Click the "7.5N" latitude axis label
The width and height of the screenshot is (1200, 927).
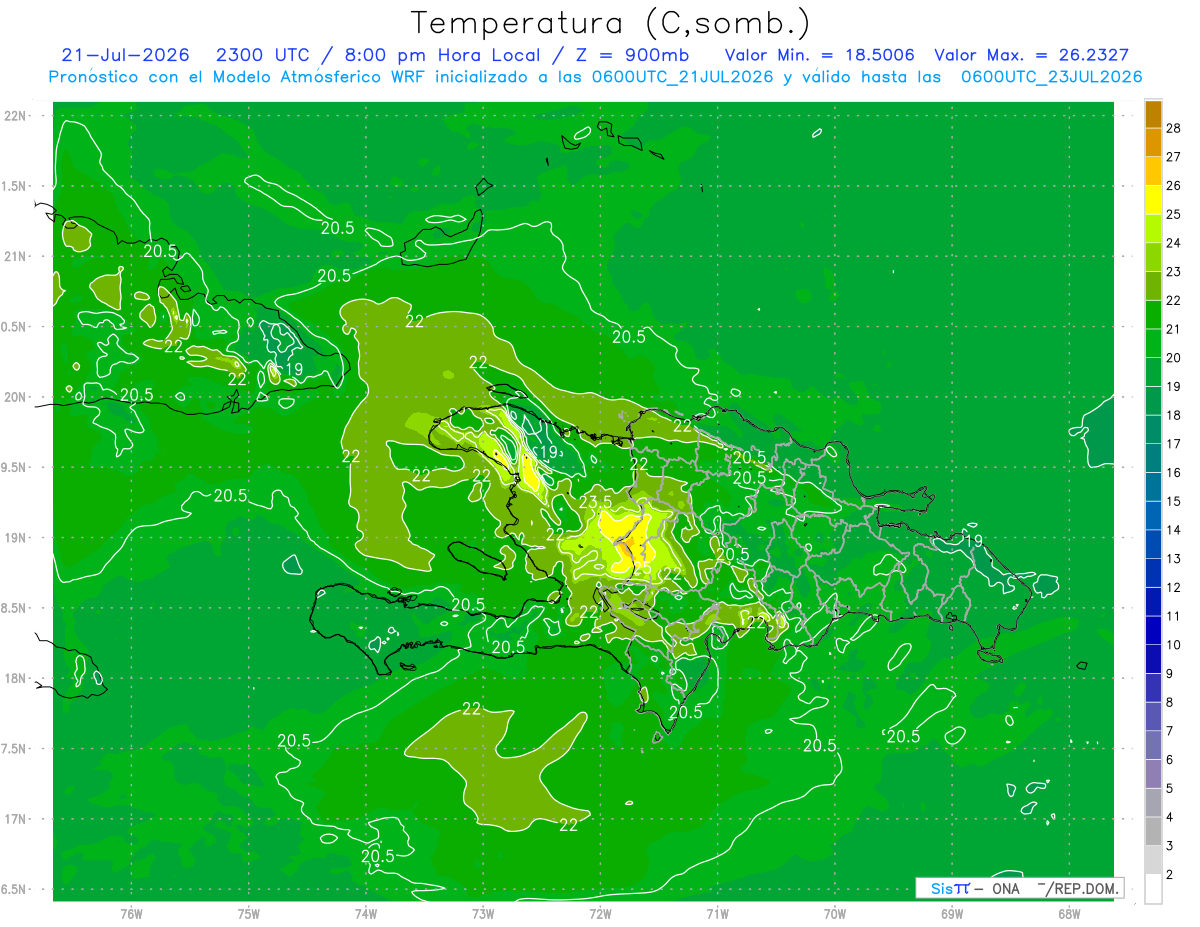14,749
